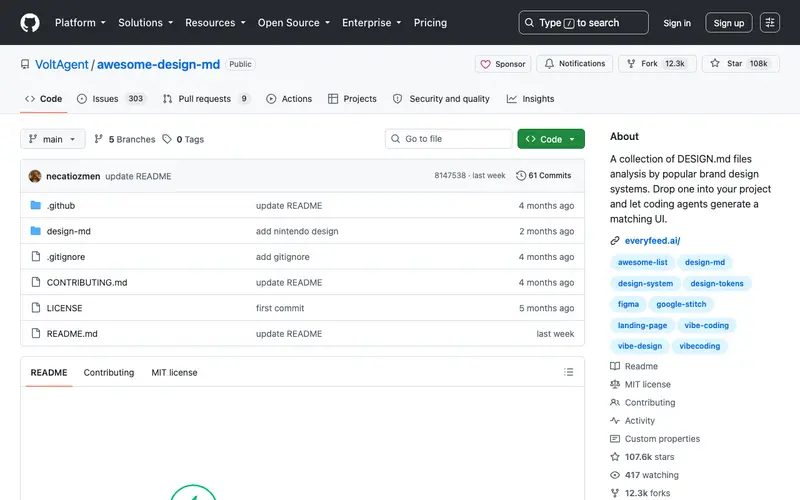The image size is (800, 500).
Task: Select the landing-page topic tag
Action: [642, 325]
